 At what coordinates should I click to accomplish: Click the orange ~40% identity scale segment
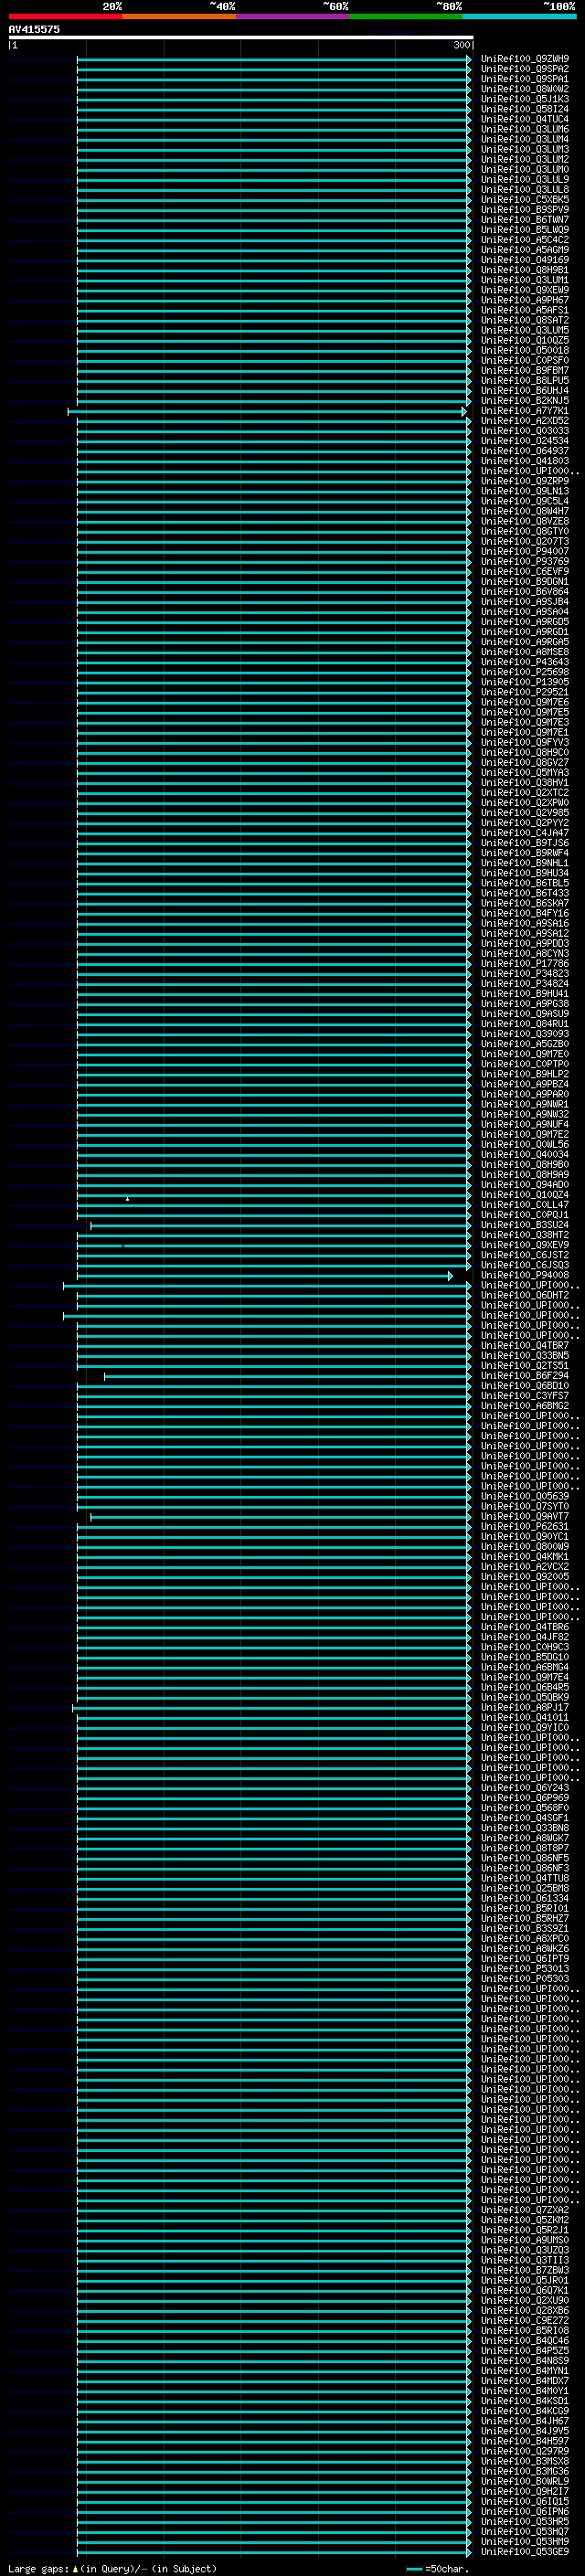179,17
